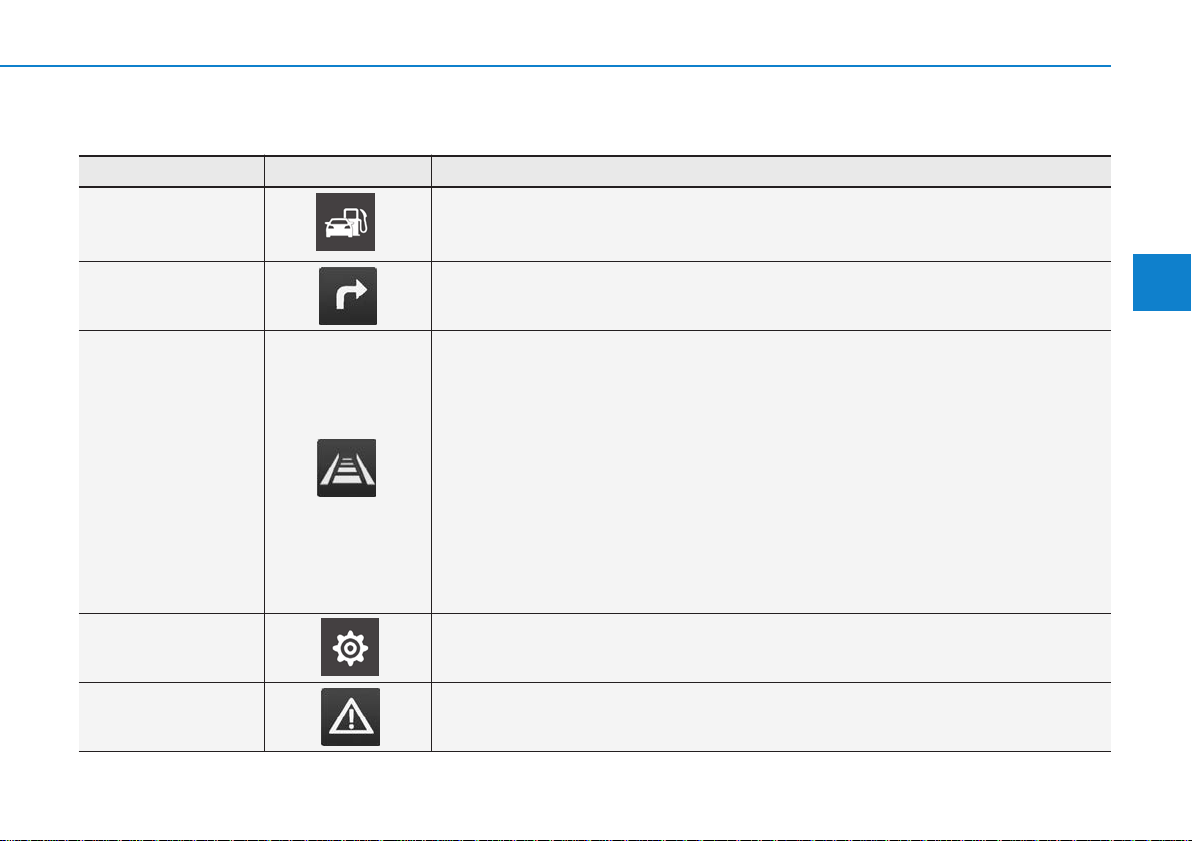
Task: Open the gear settings icon
Action: pos(350,647)
